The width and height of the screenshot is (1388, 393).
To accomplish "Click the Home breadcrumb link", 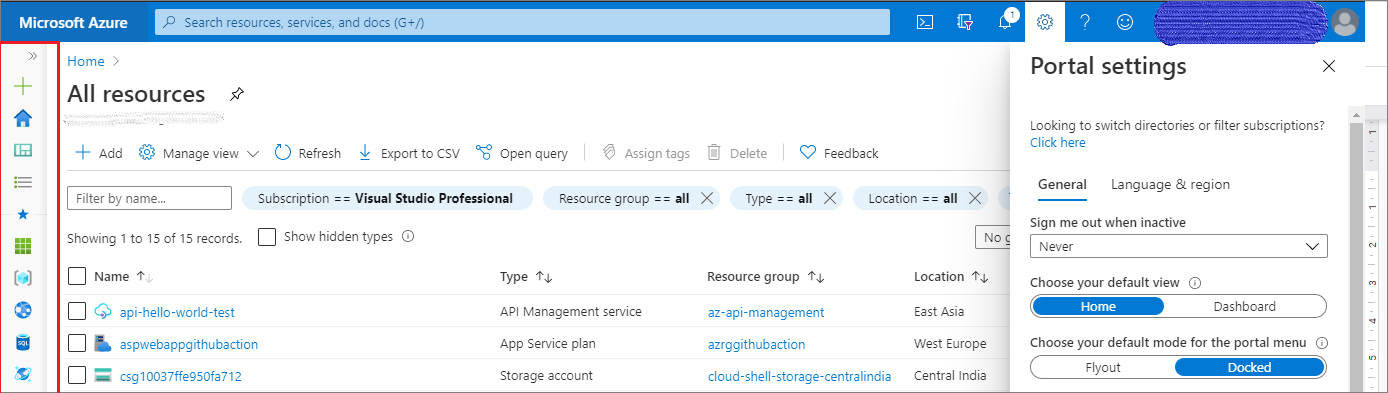I will 86,61.
